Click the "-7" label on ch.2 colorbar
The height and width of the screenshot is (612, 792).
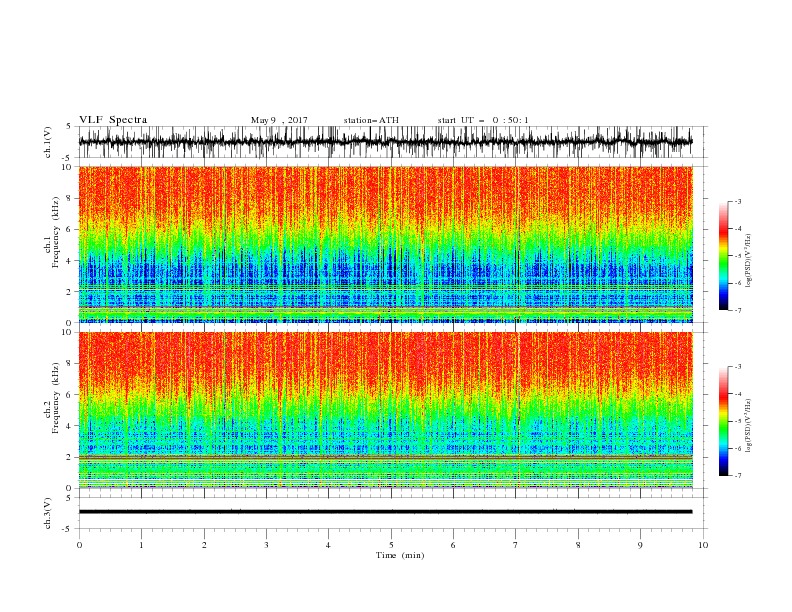click(x=737, y=476)
